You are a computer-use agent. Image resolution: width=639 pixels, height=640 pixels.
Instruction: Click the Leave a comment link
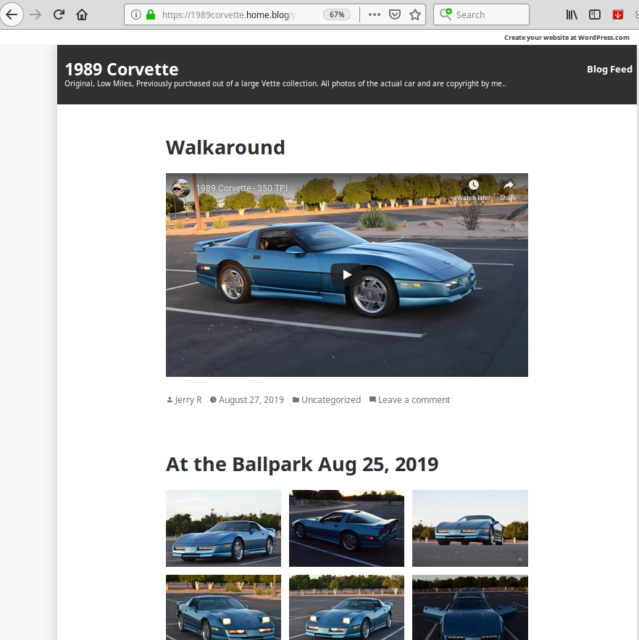point(414,400)
